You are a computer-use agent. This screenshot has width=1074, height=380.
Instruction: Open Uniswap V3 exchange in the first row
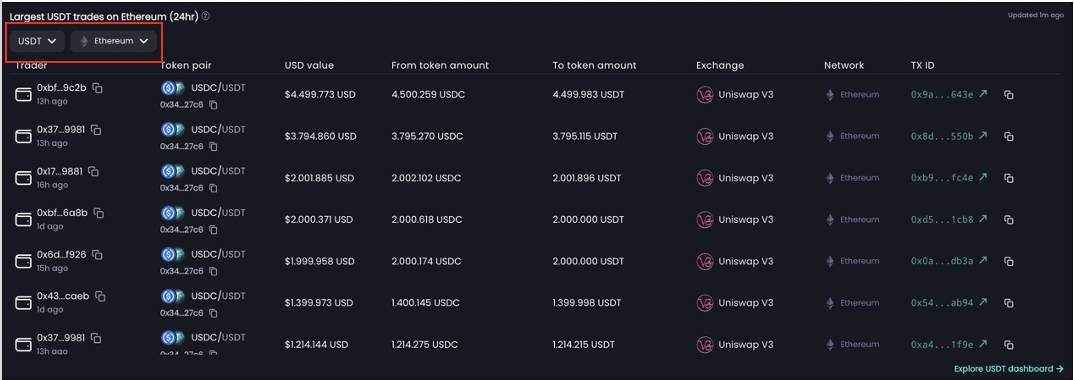[734, 94]
